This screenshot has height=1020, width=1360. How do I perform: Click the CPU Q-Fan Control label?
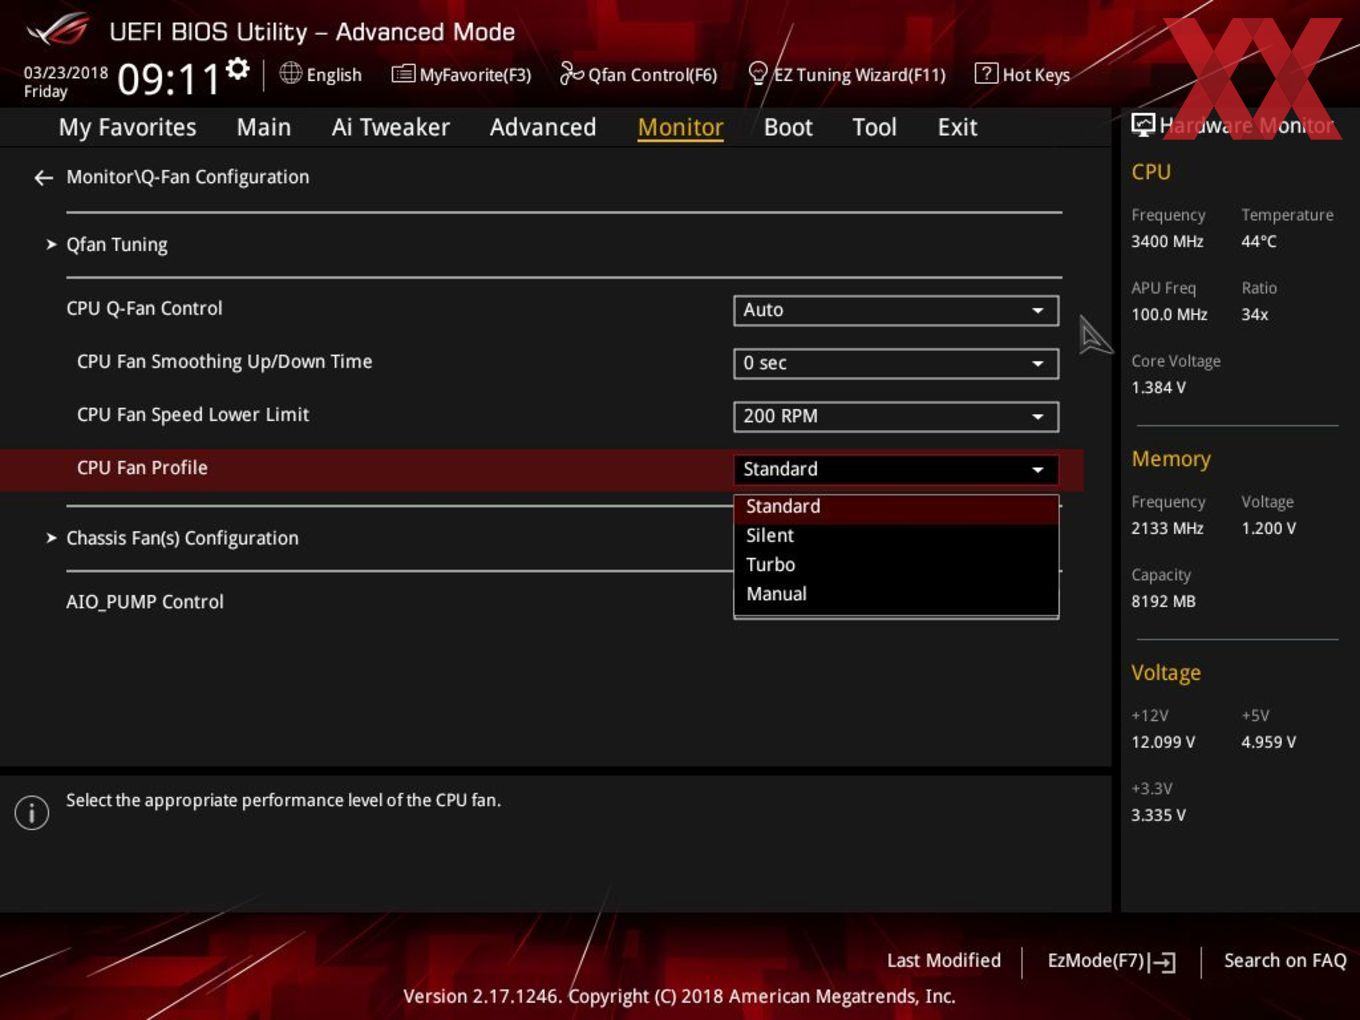[x=144, y=309]
